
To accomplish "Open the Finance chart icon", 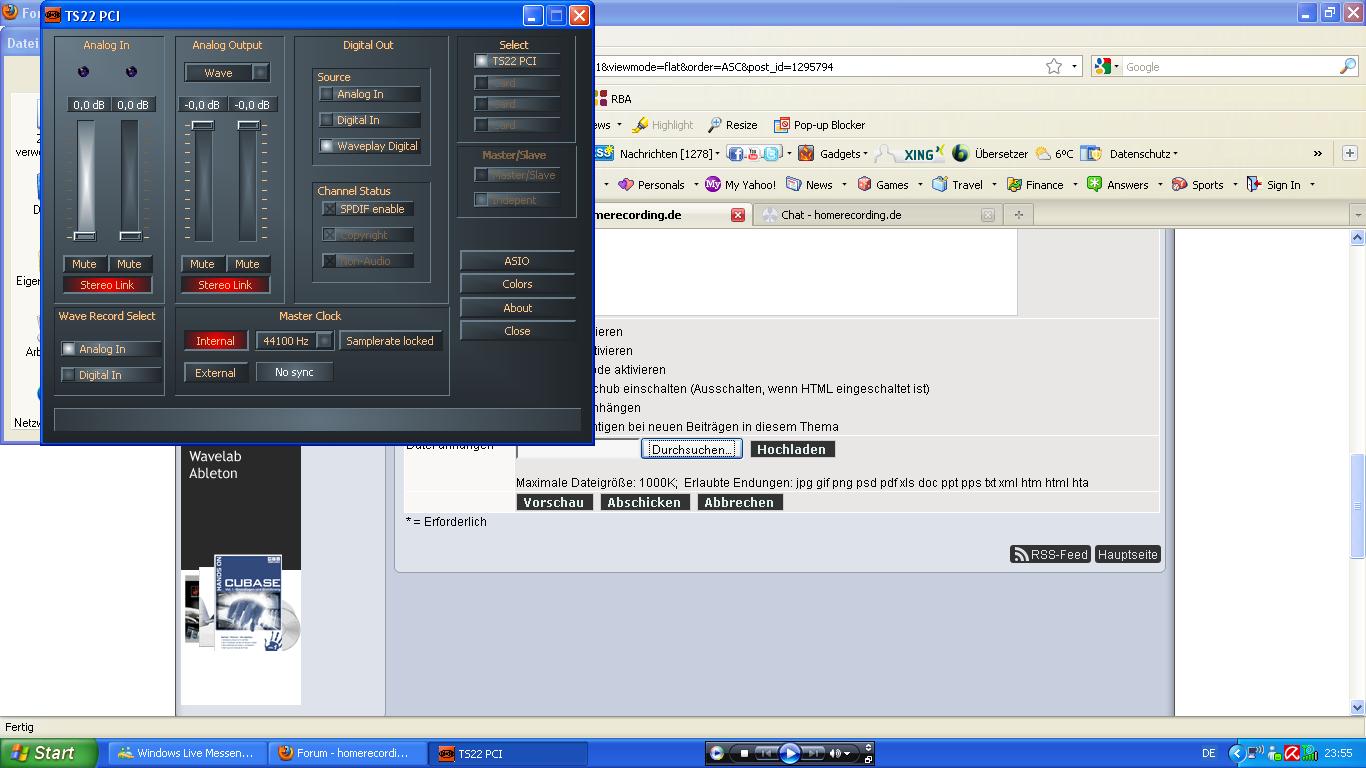I will pos(1014,184).
